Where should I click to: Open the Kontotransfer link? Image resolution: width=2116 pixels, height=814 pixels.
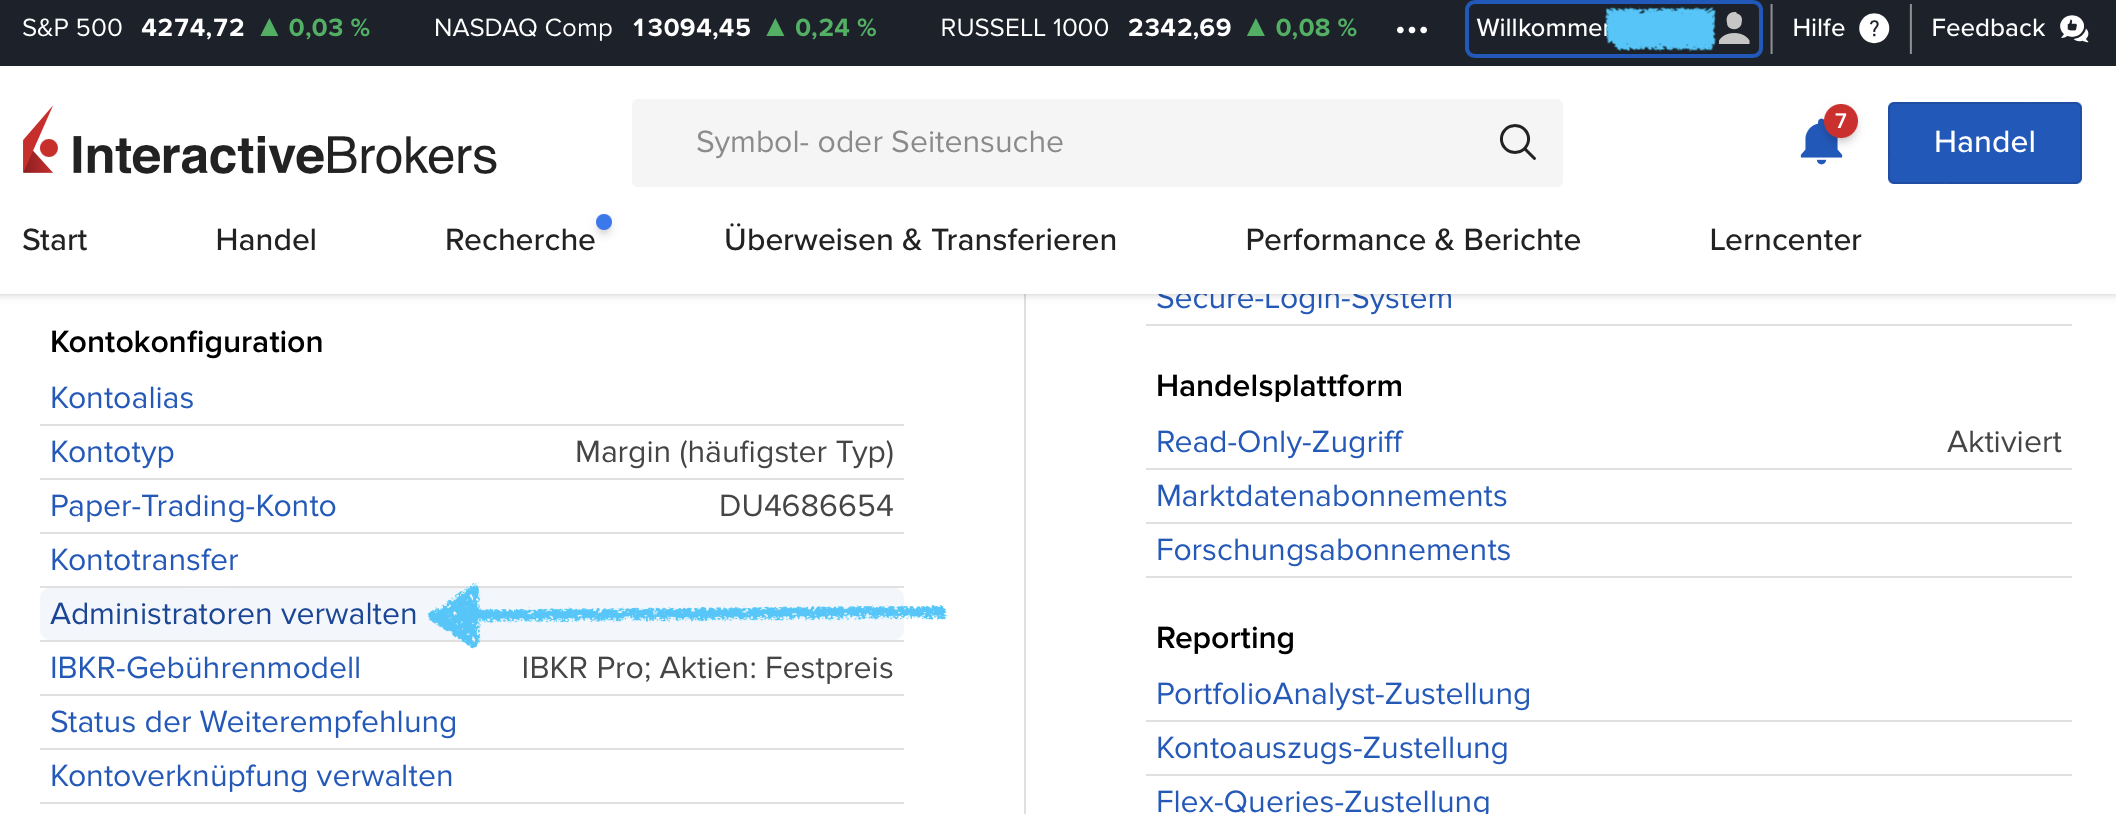pos(144,560)
